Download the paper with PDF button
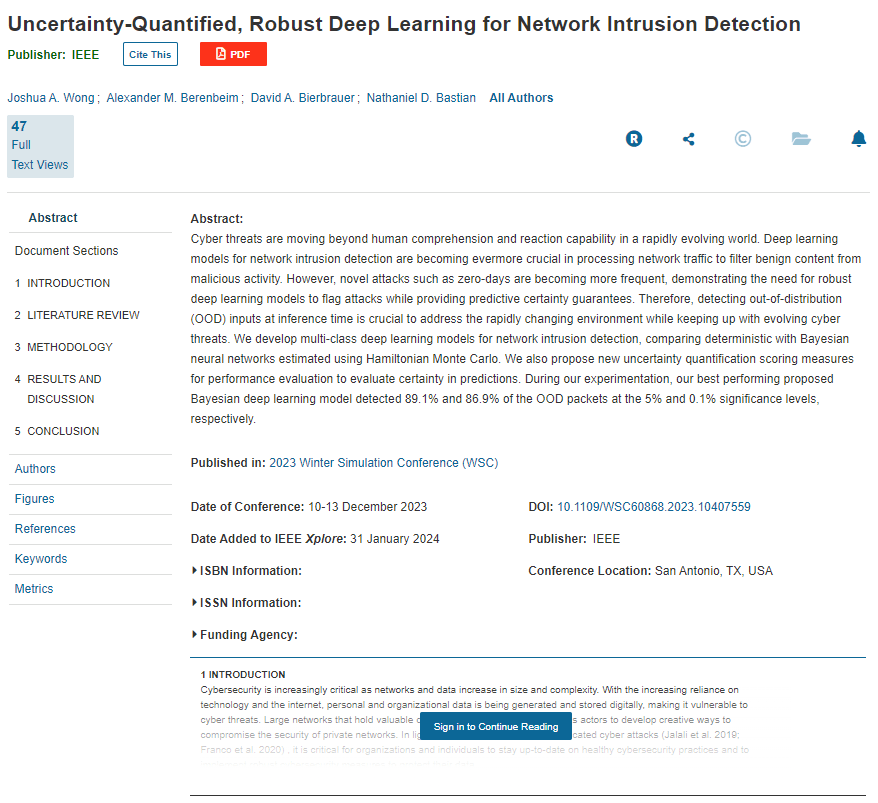This screenshot has height=803, width=878. click(233, 54)
